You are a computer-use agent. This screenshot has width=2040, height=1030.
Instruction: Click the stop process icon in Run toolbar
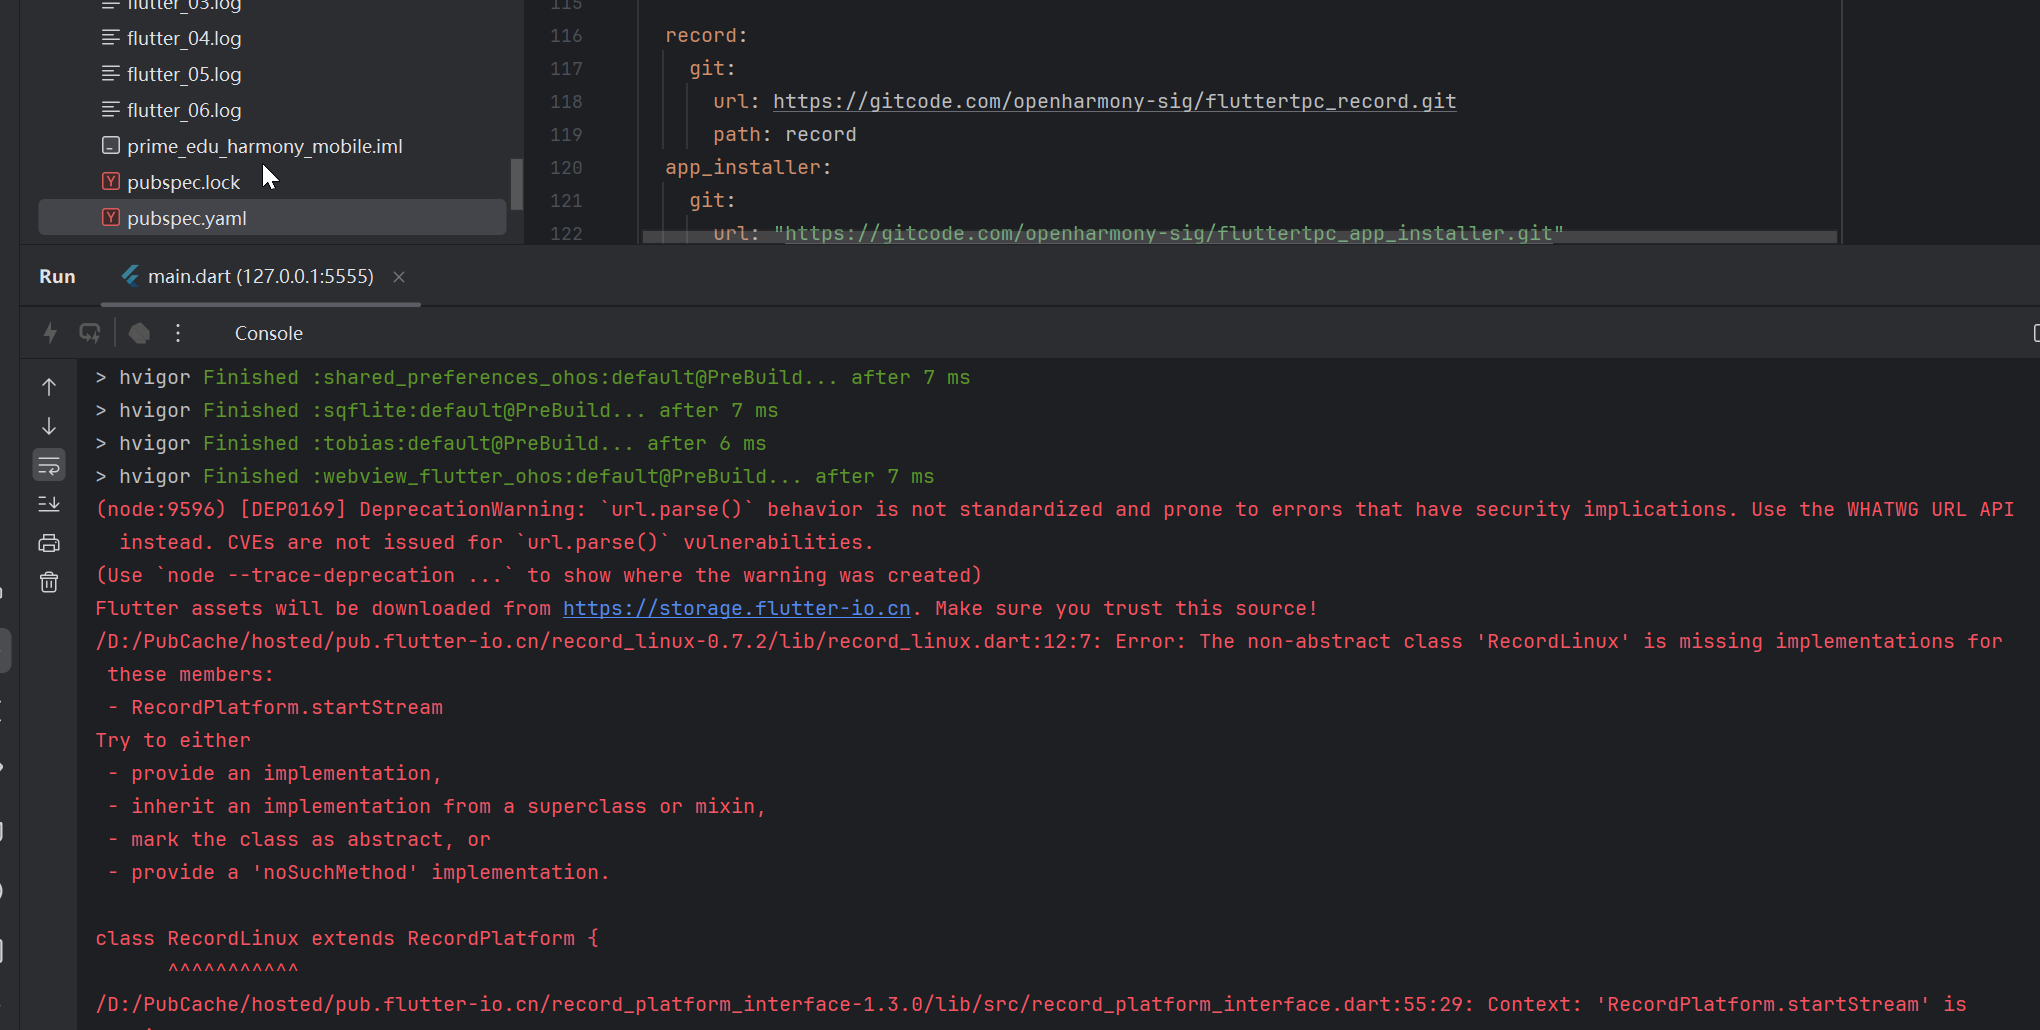[x=139, y=333]
